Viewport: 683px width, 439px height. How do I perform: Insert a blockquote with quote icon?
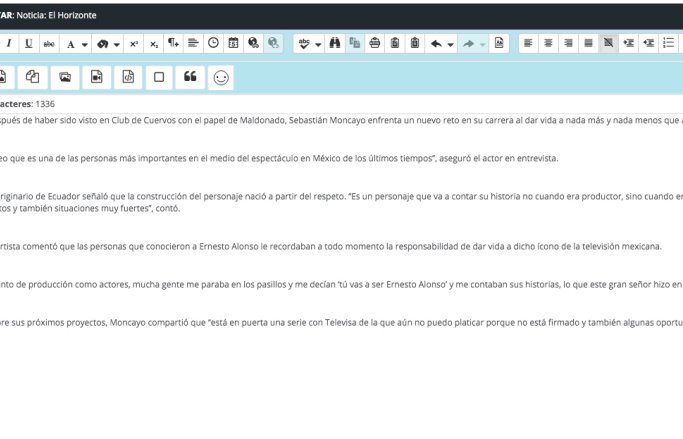[190, 77]
